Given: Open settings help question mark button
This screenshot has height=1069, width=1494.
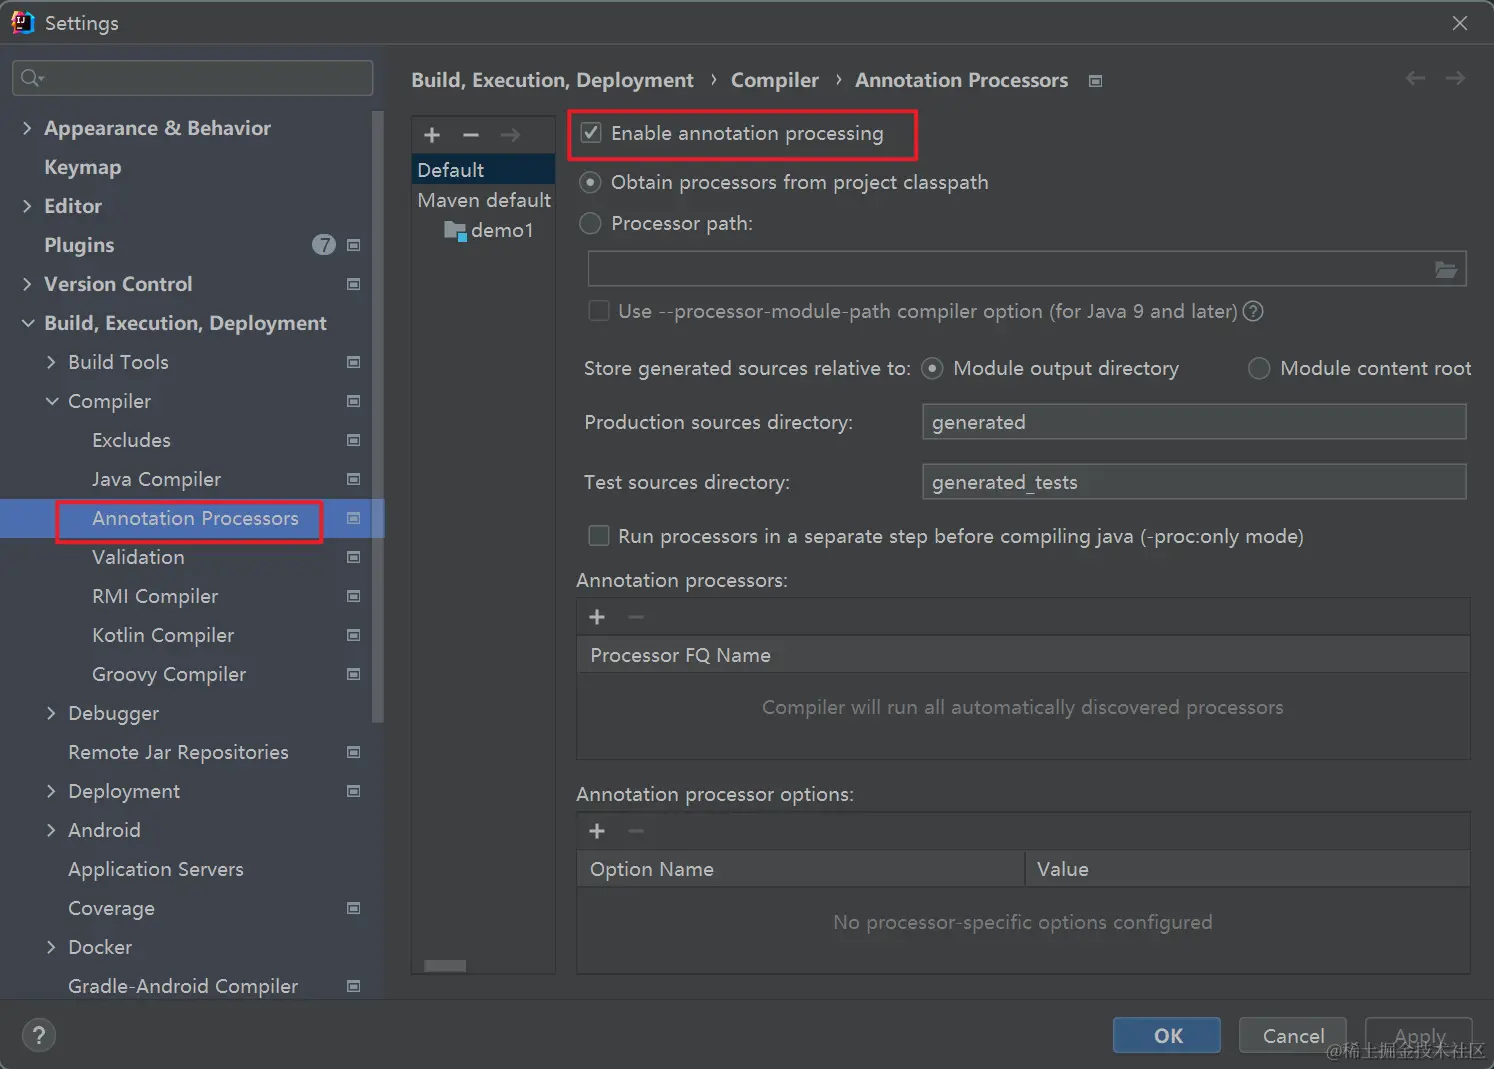Looking at the screenshot, I should click(39, 1035).
